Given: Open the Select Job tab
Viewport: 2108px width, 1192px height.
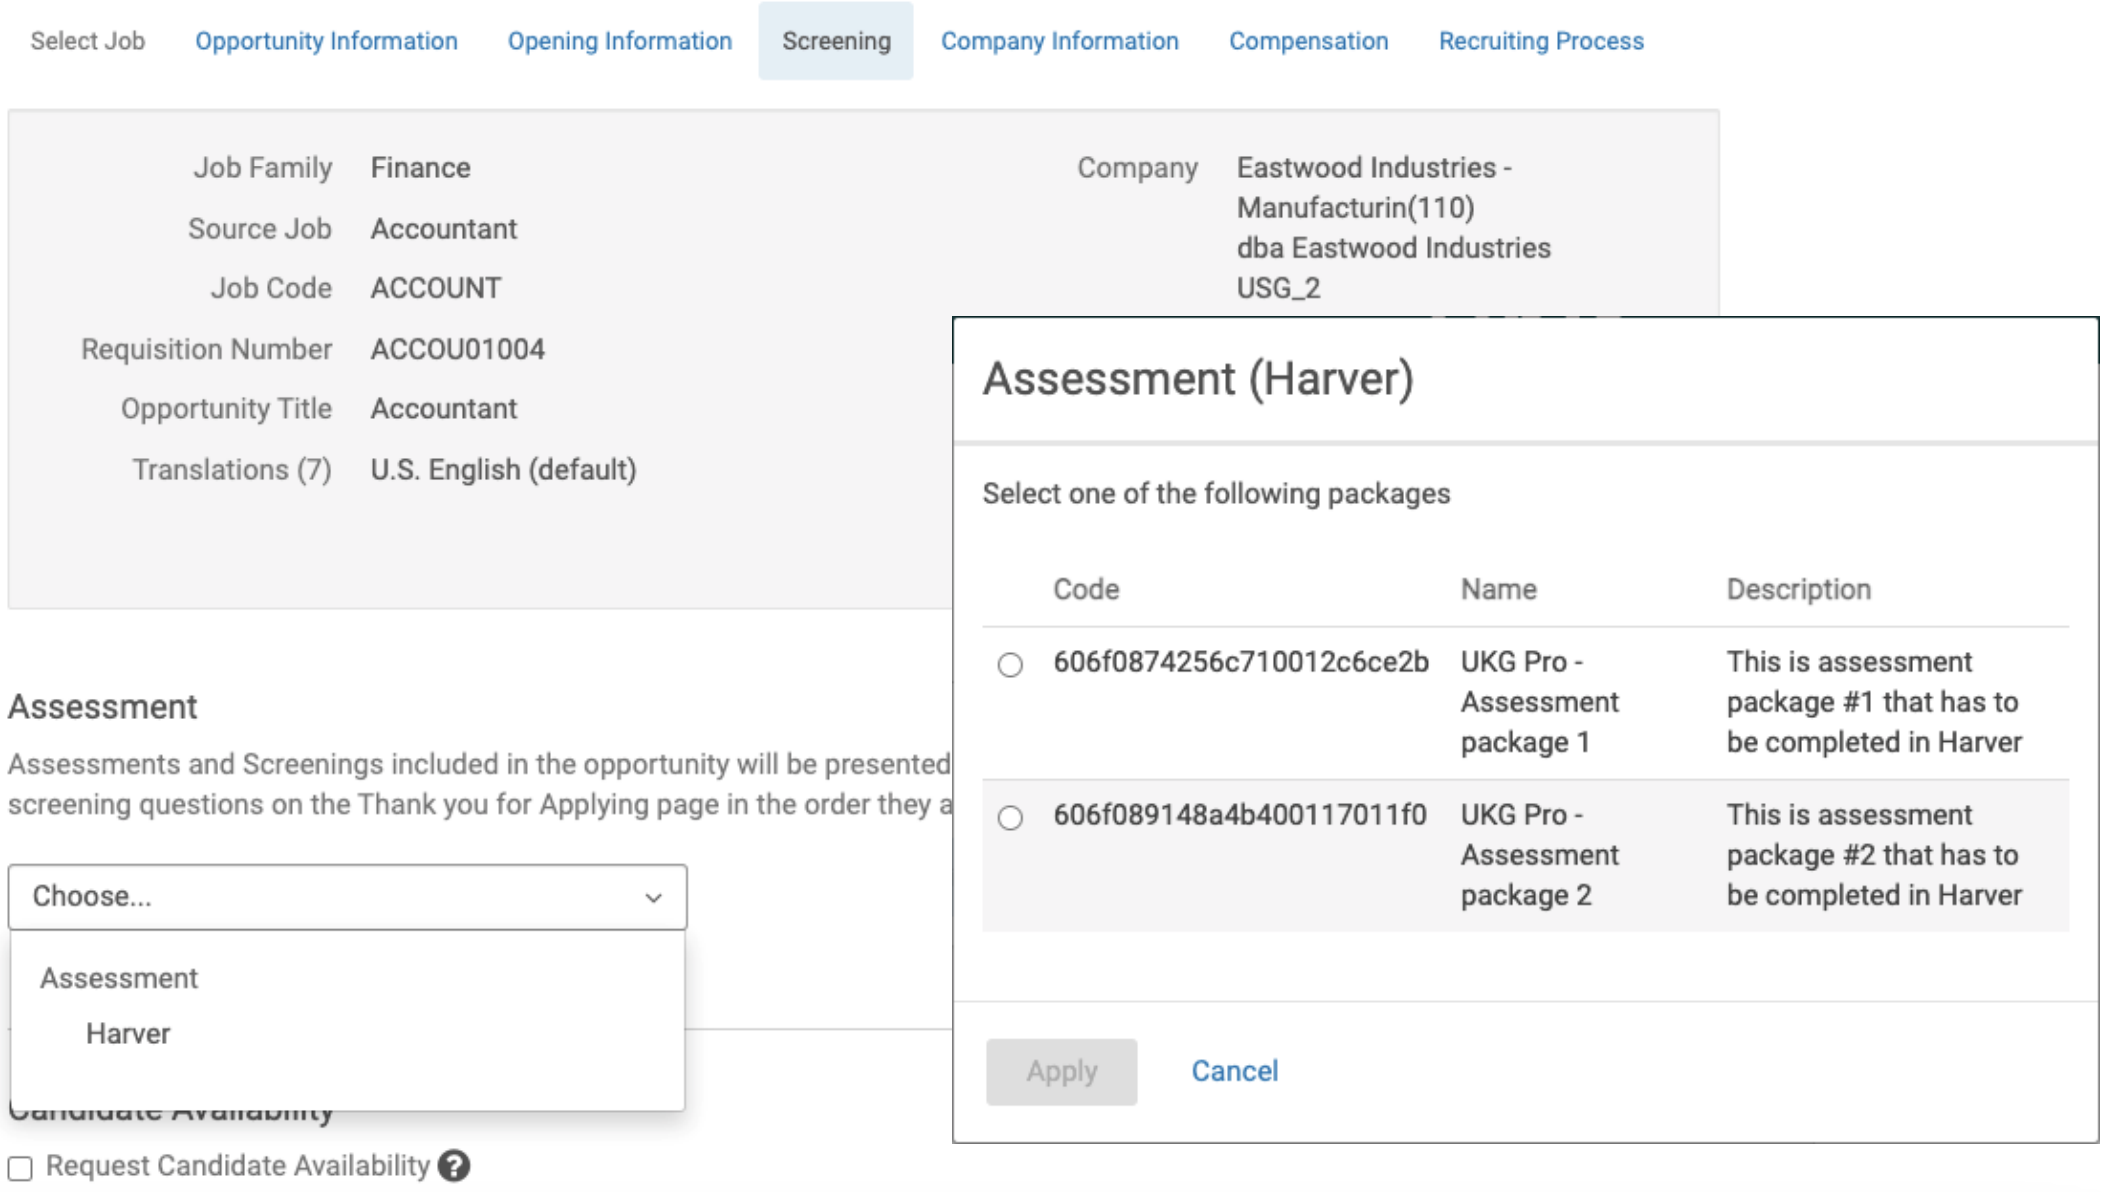Looking at the screenshot, I should 87,41.
